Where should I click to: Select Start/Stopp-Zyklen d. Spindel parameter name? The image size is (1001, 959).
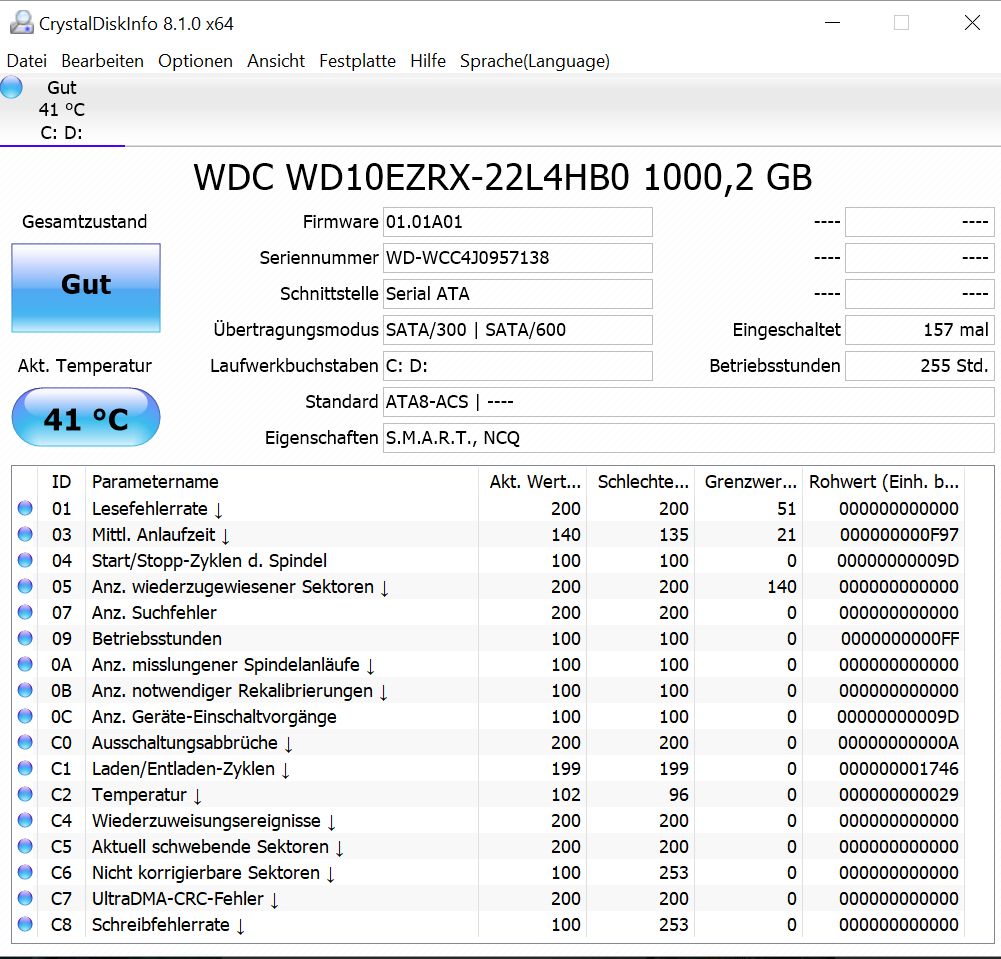209,561
